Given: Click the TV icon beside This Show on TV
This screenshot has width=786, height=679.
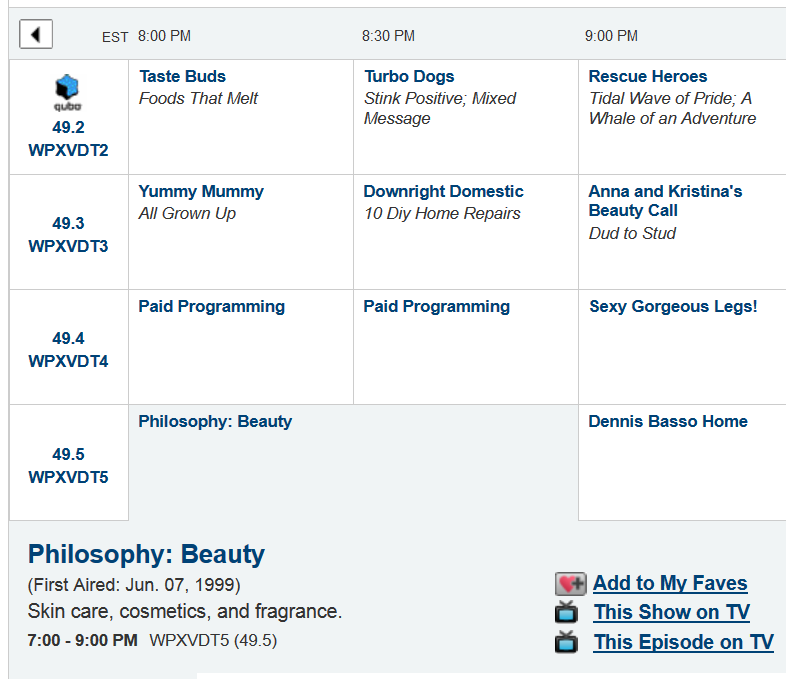Looking at the screenshot, I should [x=567, y=612].
